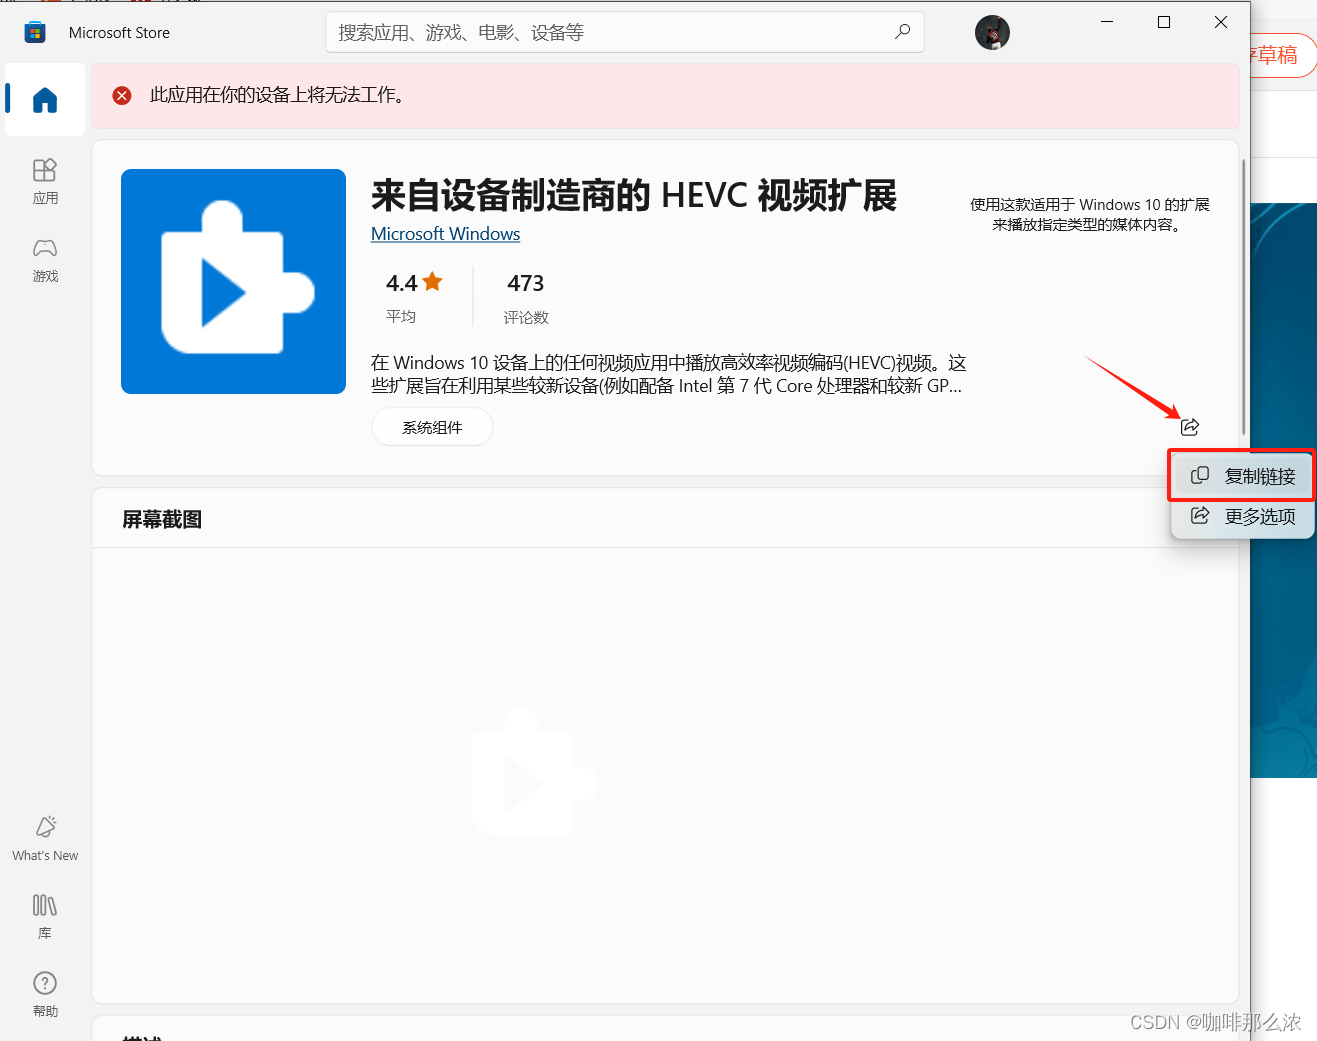Click the page vertical scrollbar
Screen dimensions: 1317x1041
click(x=1244, y=297)
